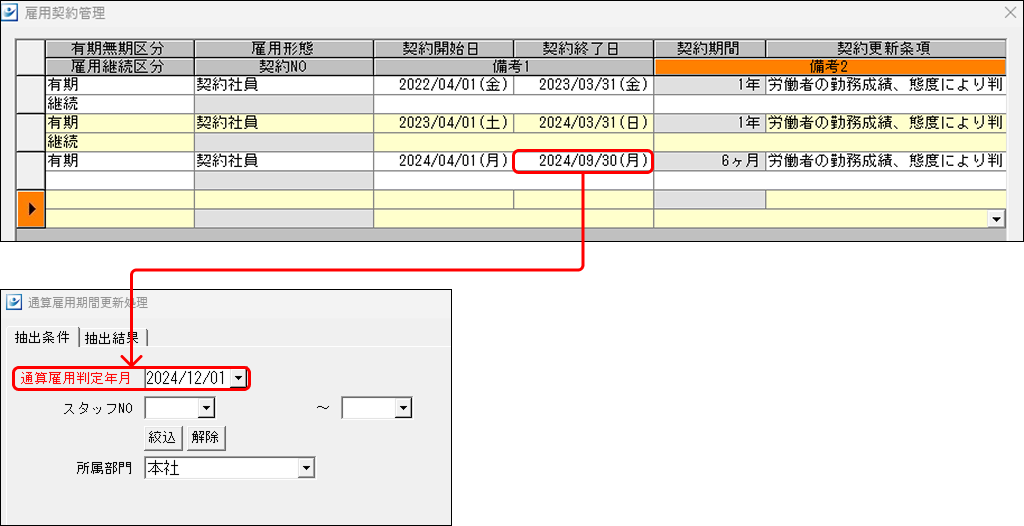Click the orange 備考2 column header
The width and height of the screenshot is (1024, 526).
[830, 67]
